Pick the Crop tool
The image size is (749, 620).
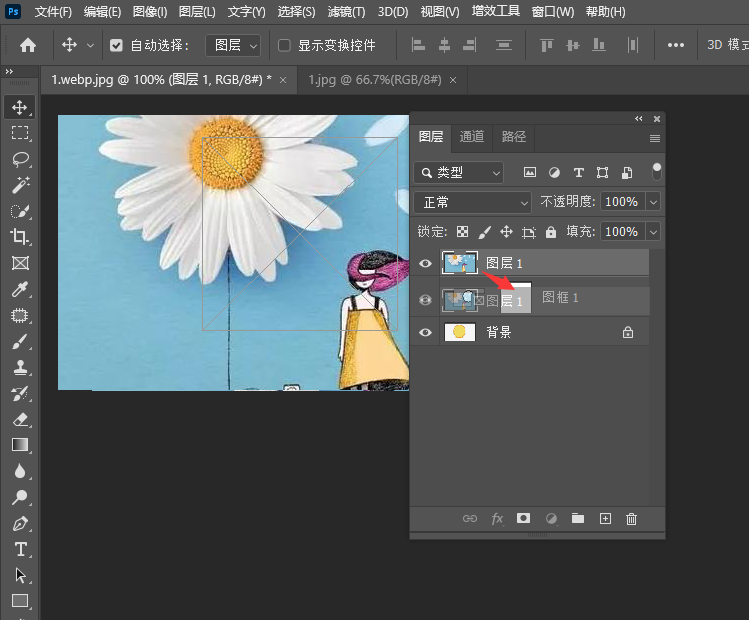pyautogui.click(x=20, y=237)
